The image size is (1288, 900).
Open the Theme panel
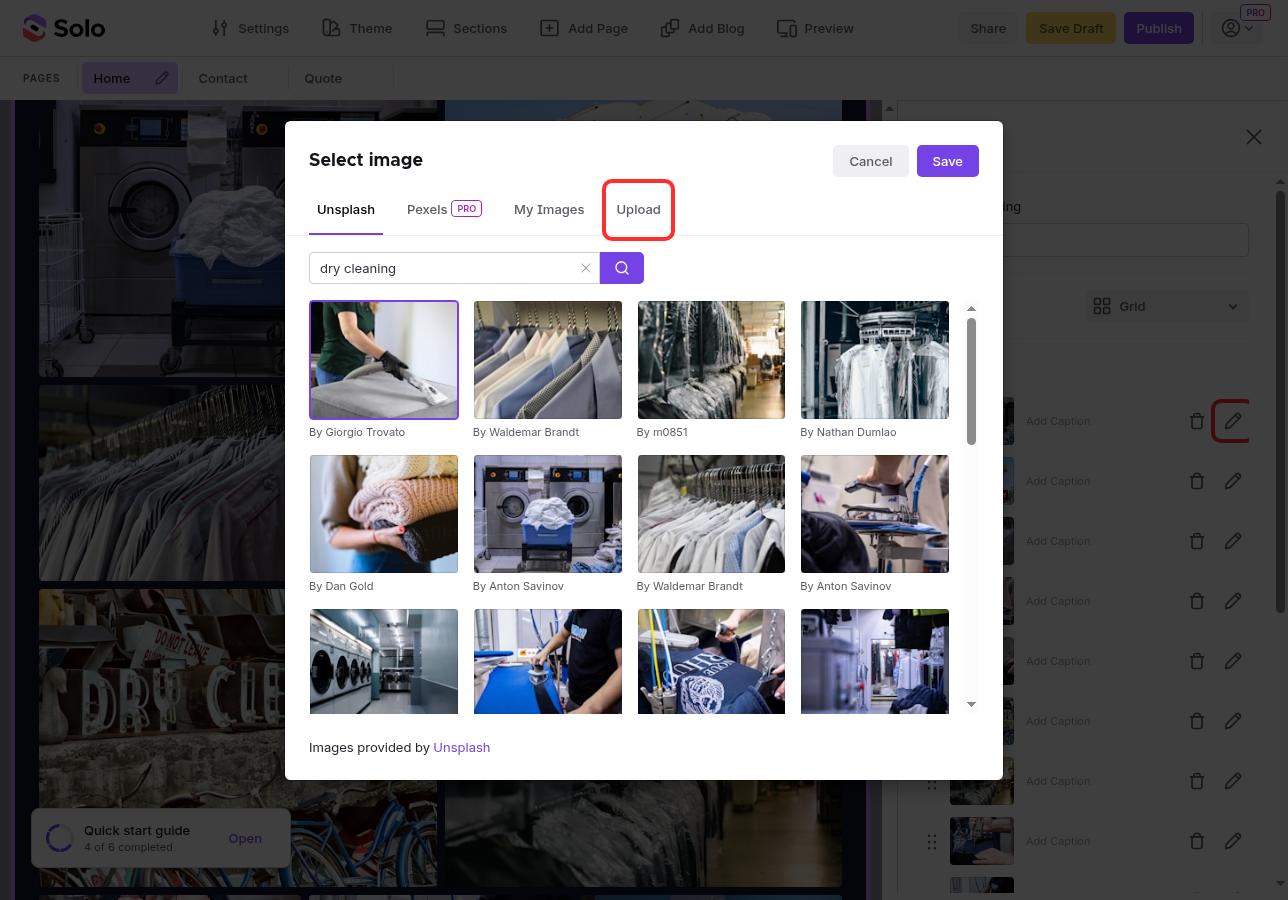click(x=357, y=28)
